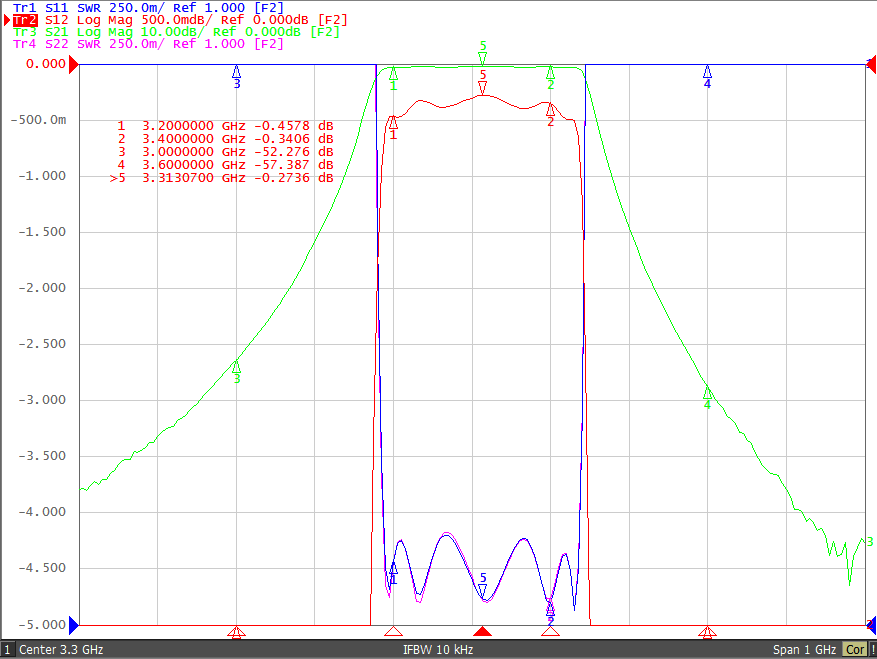Click the marker 2 triangle on the frequency axis
Viewport: 877px width, 659px height.
pyautogui.click(x=551, y=632)
